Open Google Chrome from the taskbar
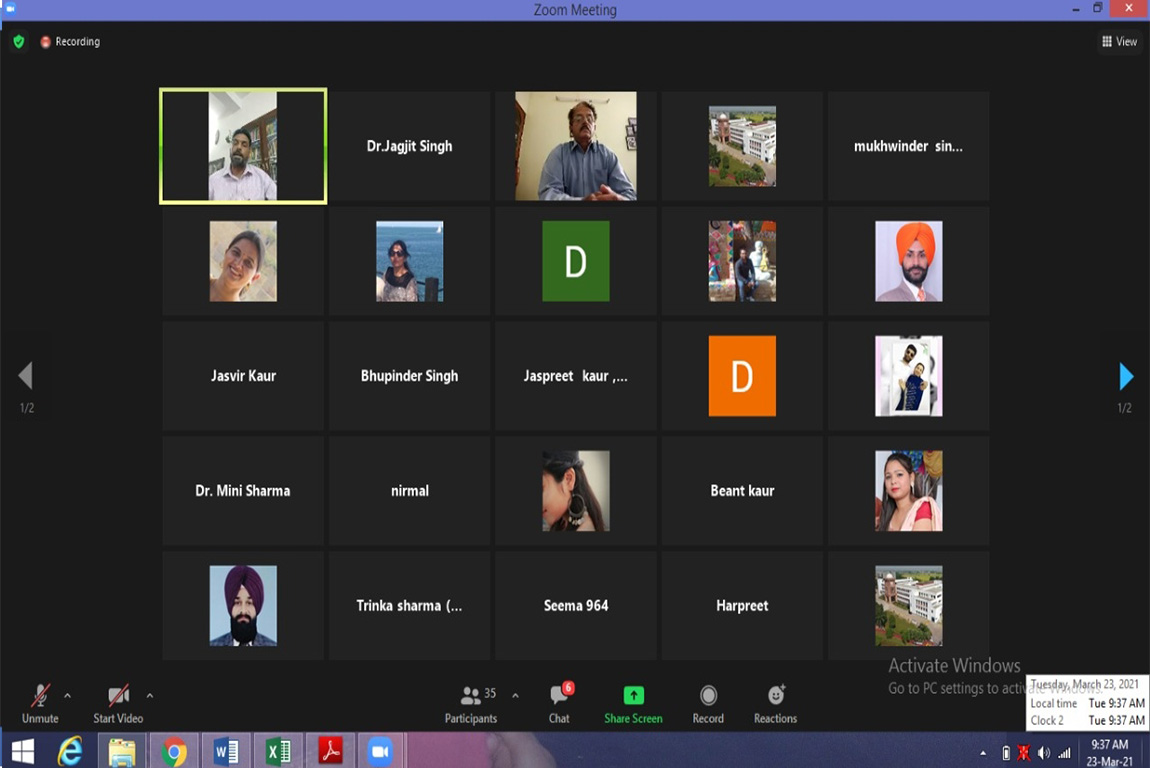The height and width of the screenshot is (768, 1150). pyautogui.click(x=174, y=750)
